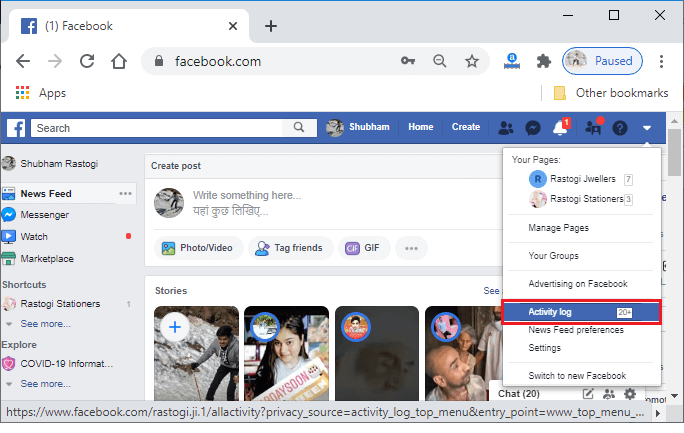Open the Messenger icon in top bar
The width and height of the screenshot is (684, 433).
pyautogui.click(x=533, y=128)
